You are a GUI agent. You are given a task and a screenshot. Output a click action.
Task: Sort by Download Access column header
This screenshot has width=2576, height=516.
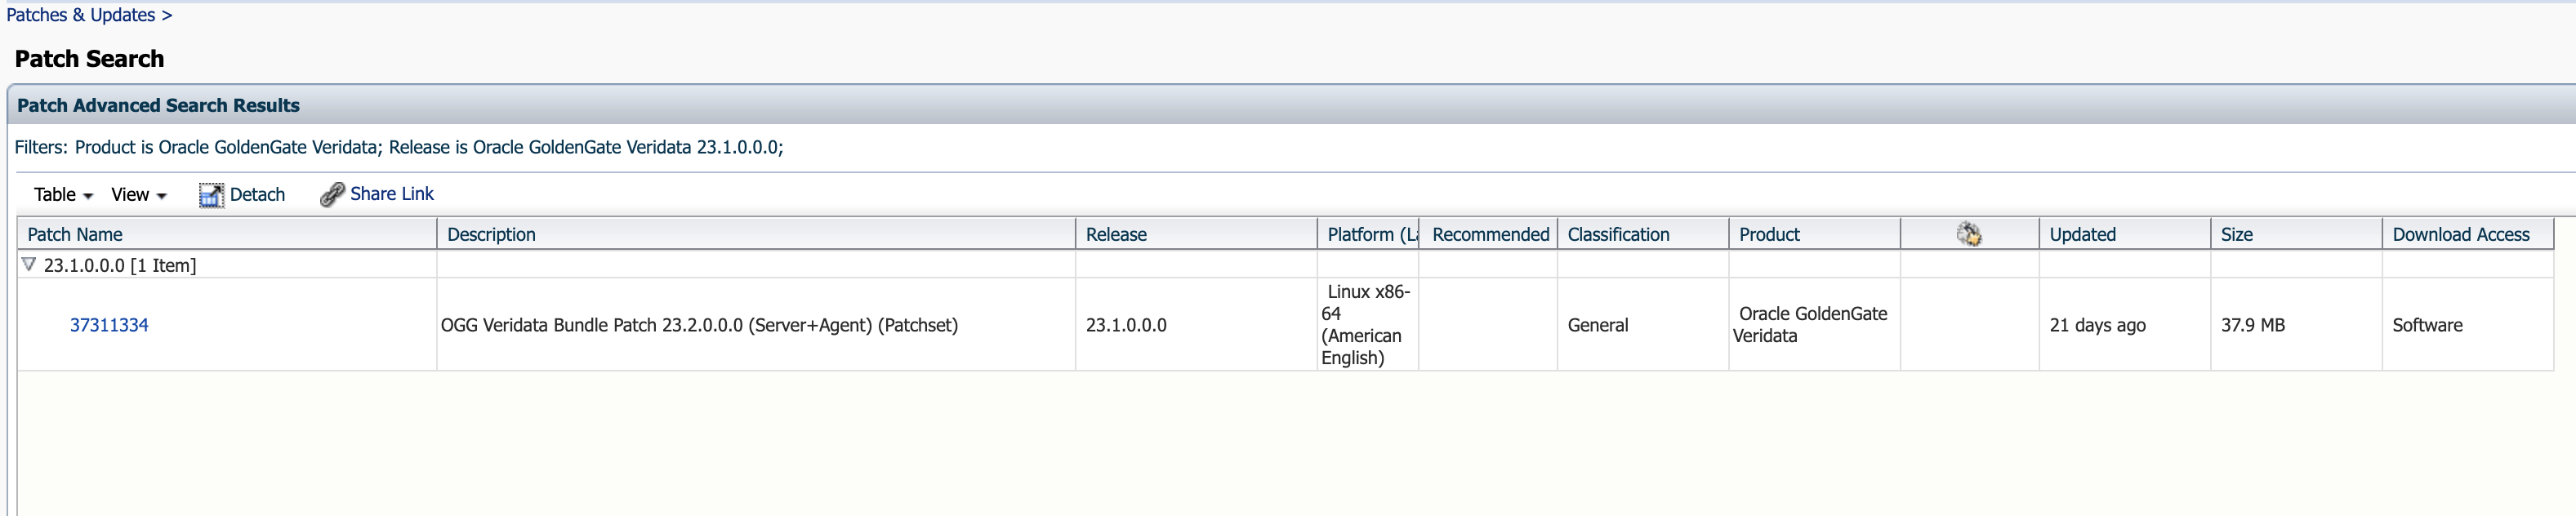tap(2460, 234)
